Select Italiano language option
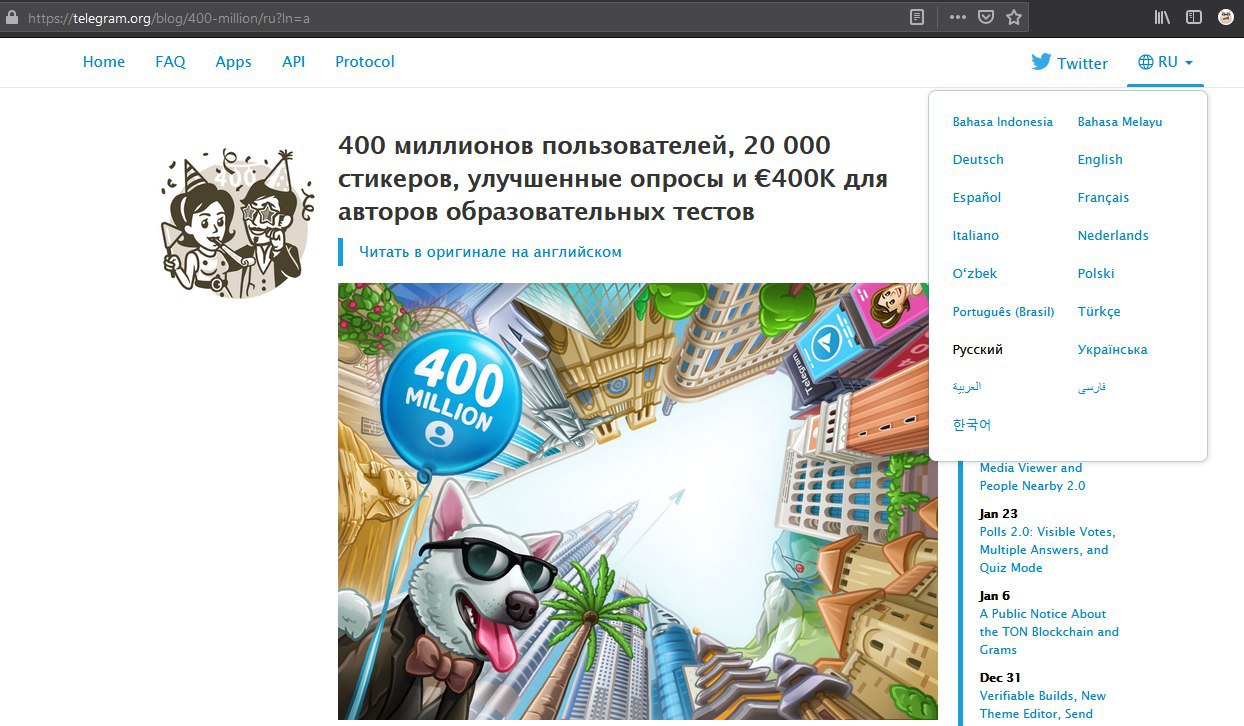1244x726 pixels. click(x=976, y=236)
